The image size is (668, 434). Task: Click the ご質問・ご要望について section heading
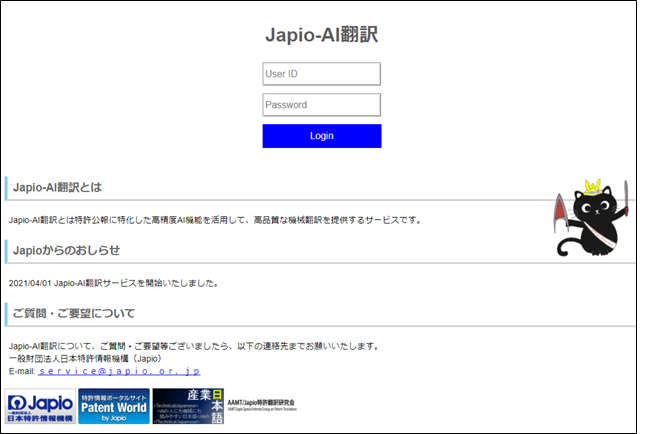click(74, 313)
